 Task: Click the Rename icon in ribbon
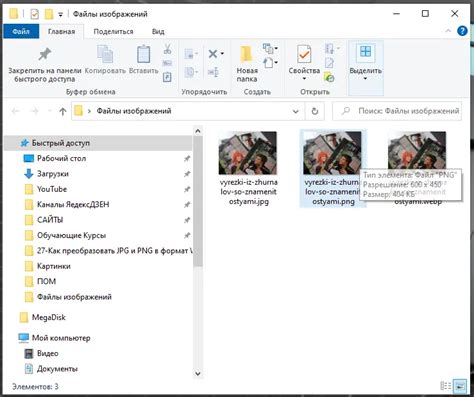(213, 72)
